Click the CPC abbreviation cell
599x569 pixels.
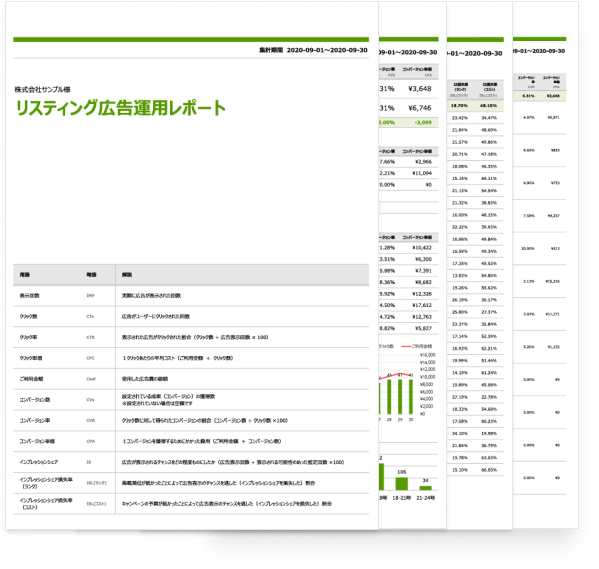91,358
